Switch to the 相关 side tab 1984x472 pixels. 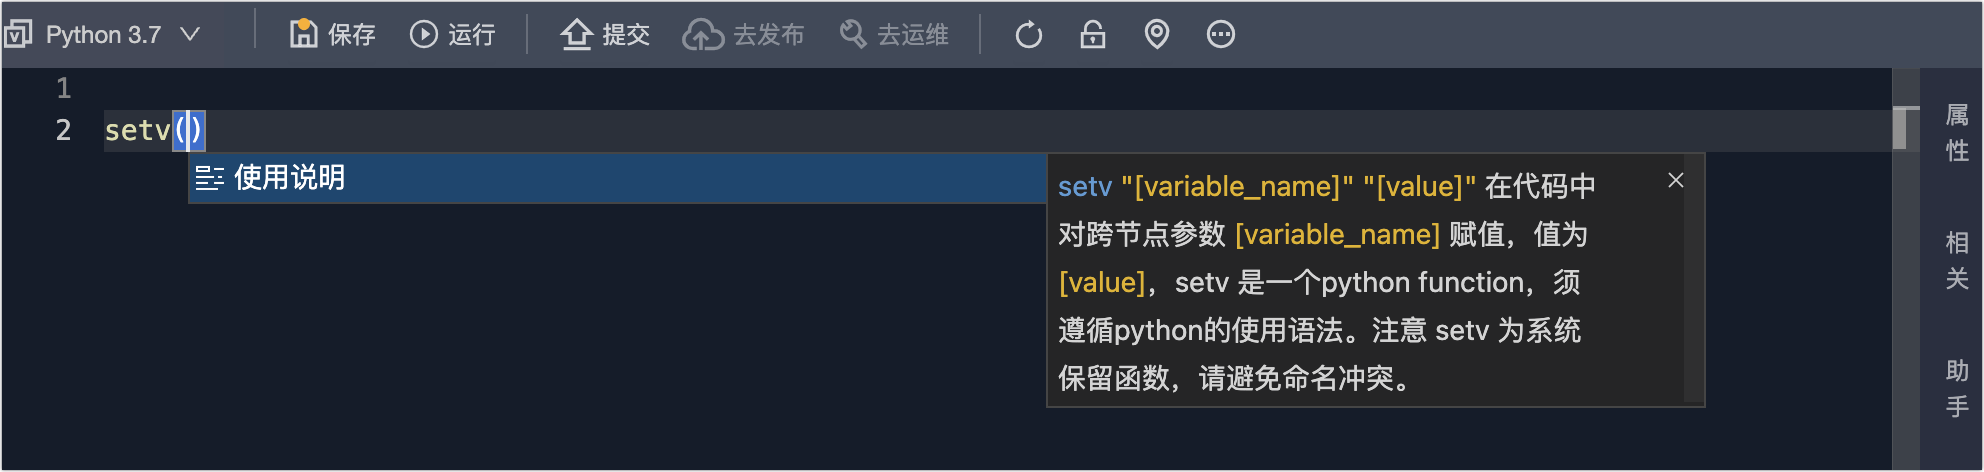[1957, 260]
